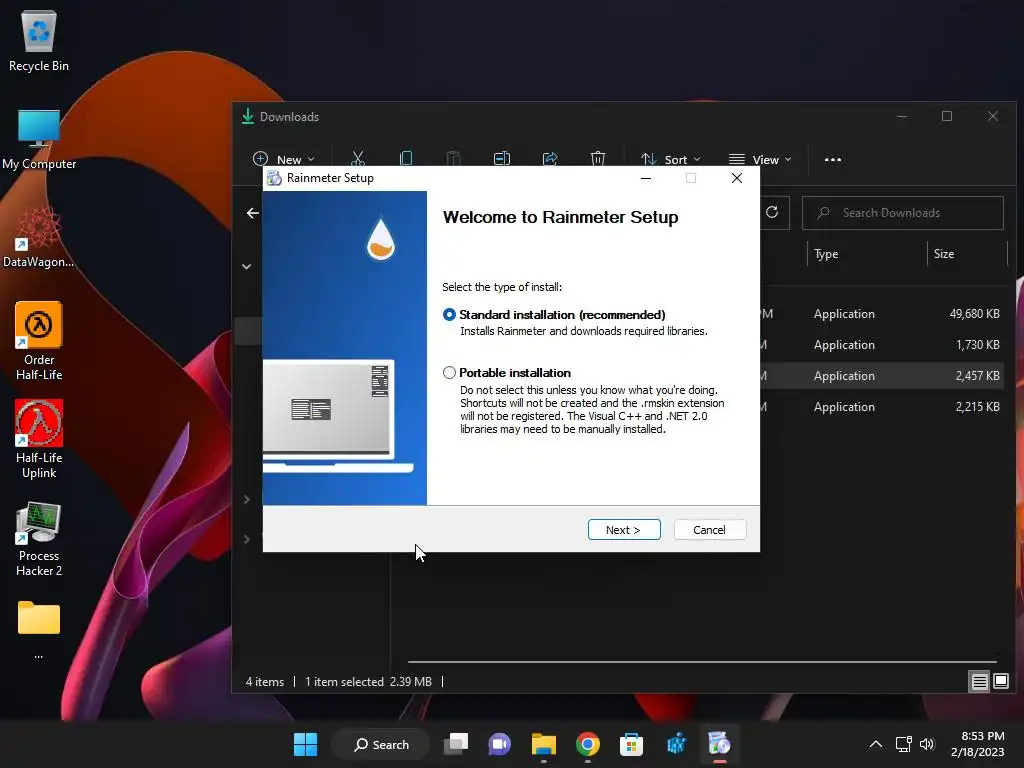Open the New dropdown in Downloads
This screenshot has width=1024, height=768.
coord(283,159)
